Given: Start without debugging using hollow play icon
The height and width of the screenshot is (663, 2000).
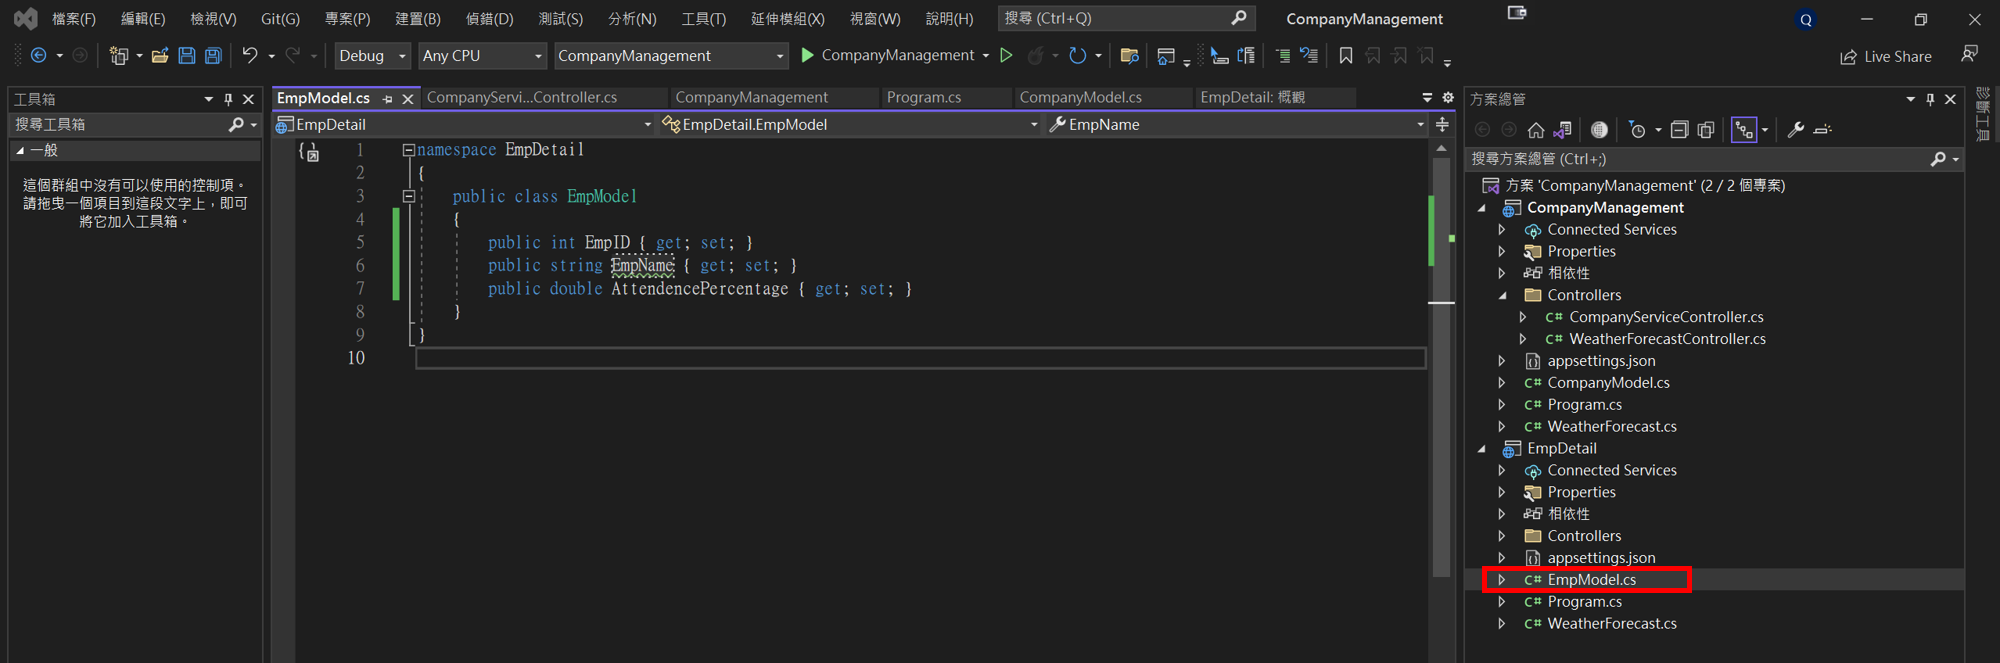Looking at the screenshot, I should click(1006, 56).
